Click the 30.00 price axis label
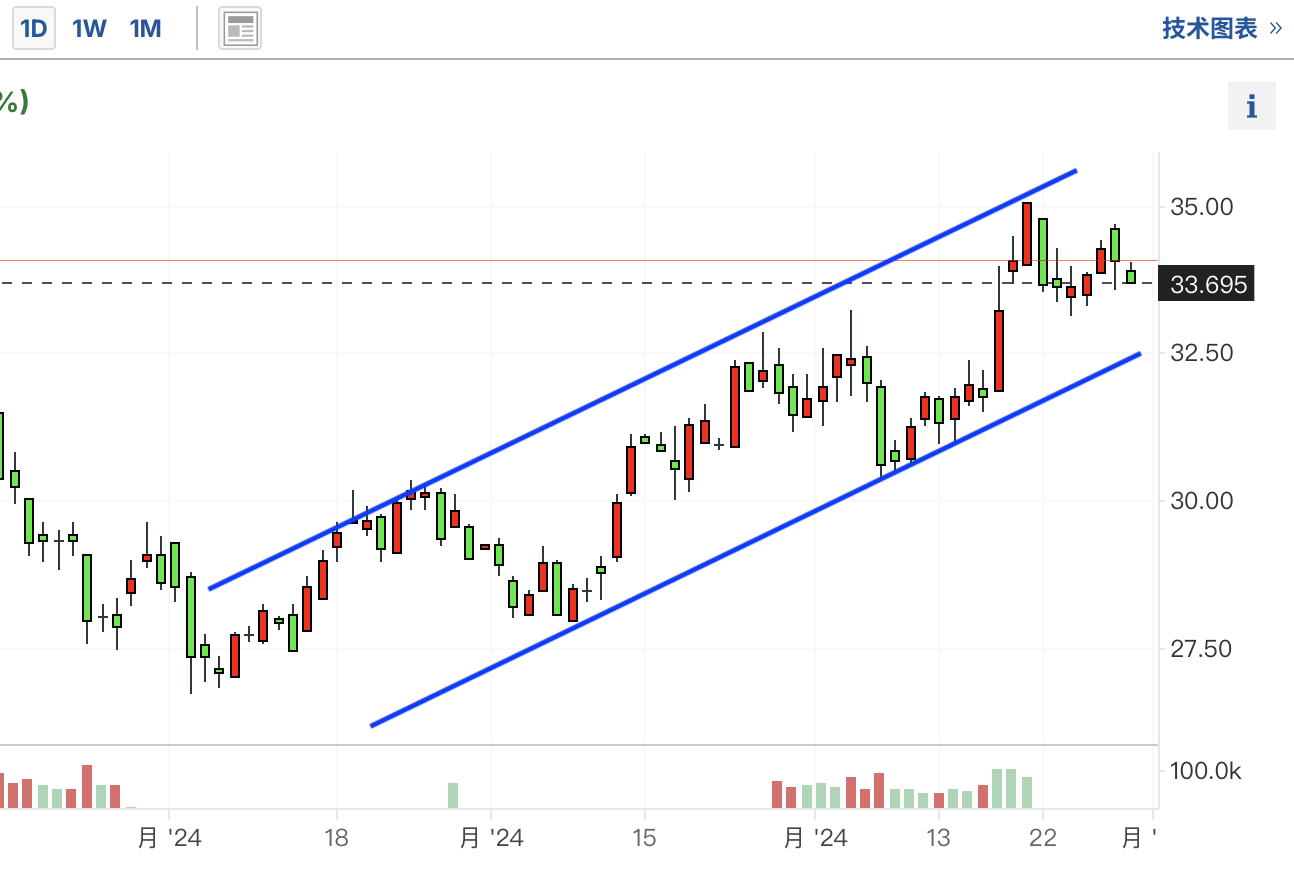The width and height of the screenshot is (1294, 884). click(1202, 501)
